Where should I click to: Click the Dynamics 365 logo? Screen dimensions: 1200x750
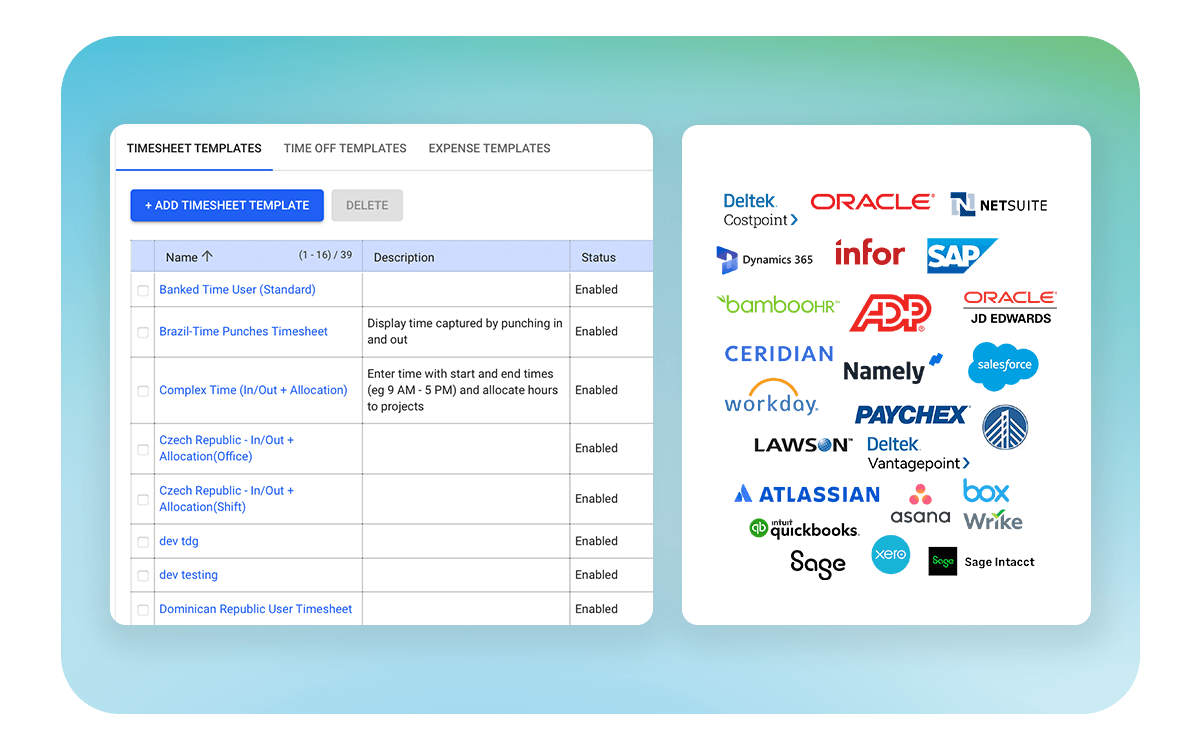pyautogui.click(x=765, y=260)
